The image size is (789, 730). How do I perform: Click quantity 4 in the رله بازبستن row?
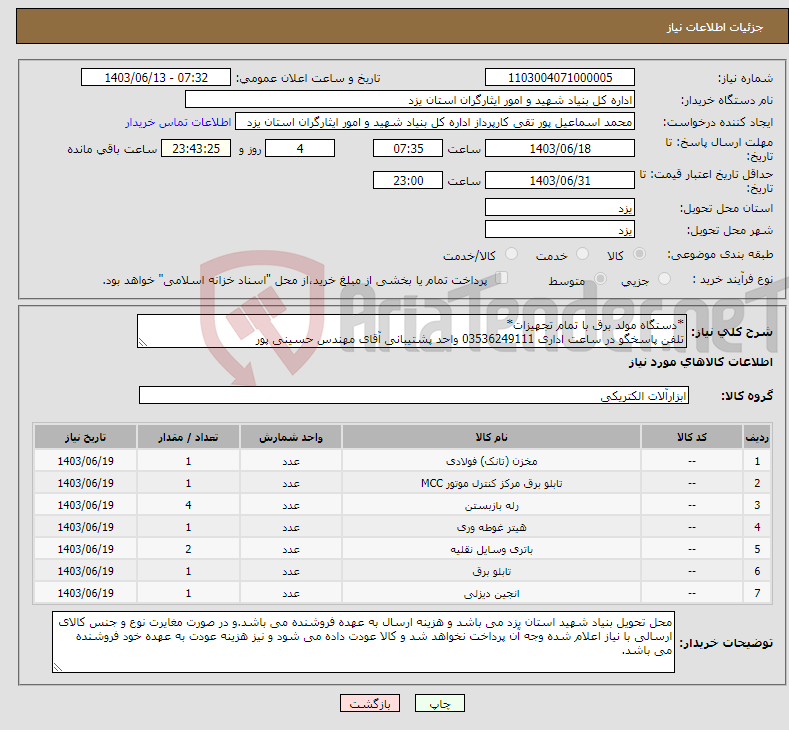click(188, 505)
